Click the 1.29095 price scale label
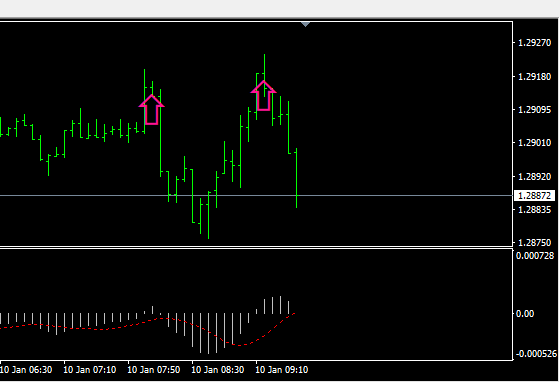This screenshot has height=382, width=560. tap(534, 110)
